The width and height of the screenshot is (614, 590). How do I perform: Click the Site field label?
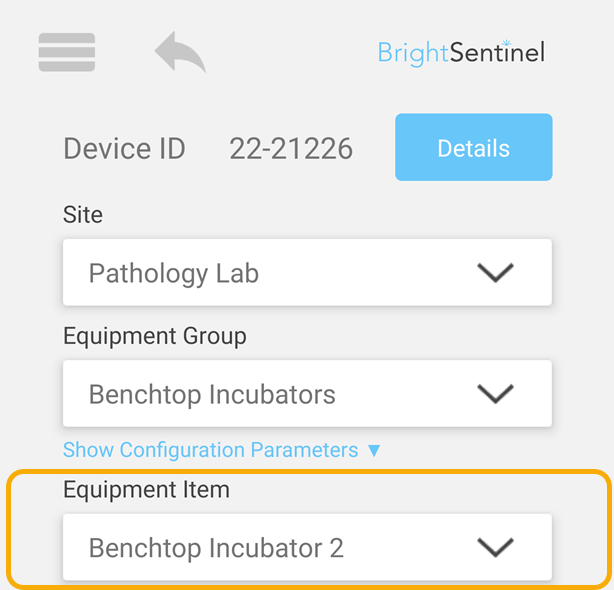coord(83,215)
